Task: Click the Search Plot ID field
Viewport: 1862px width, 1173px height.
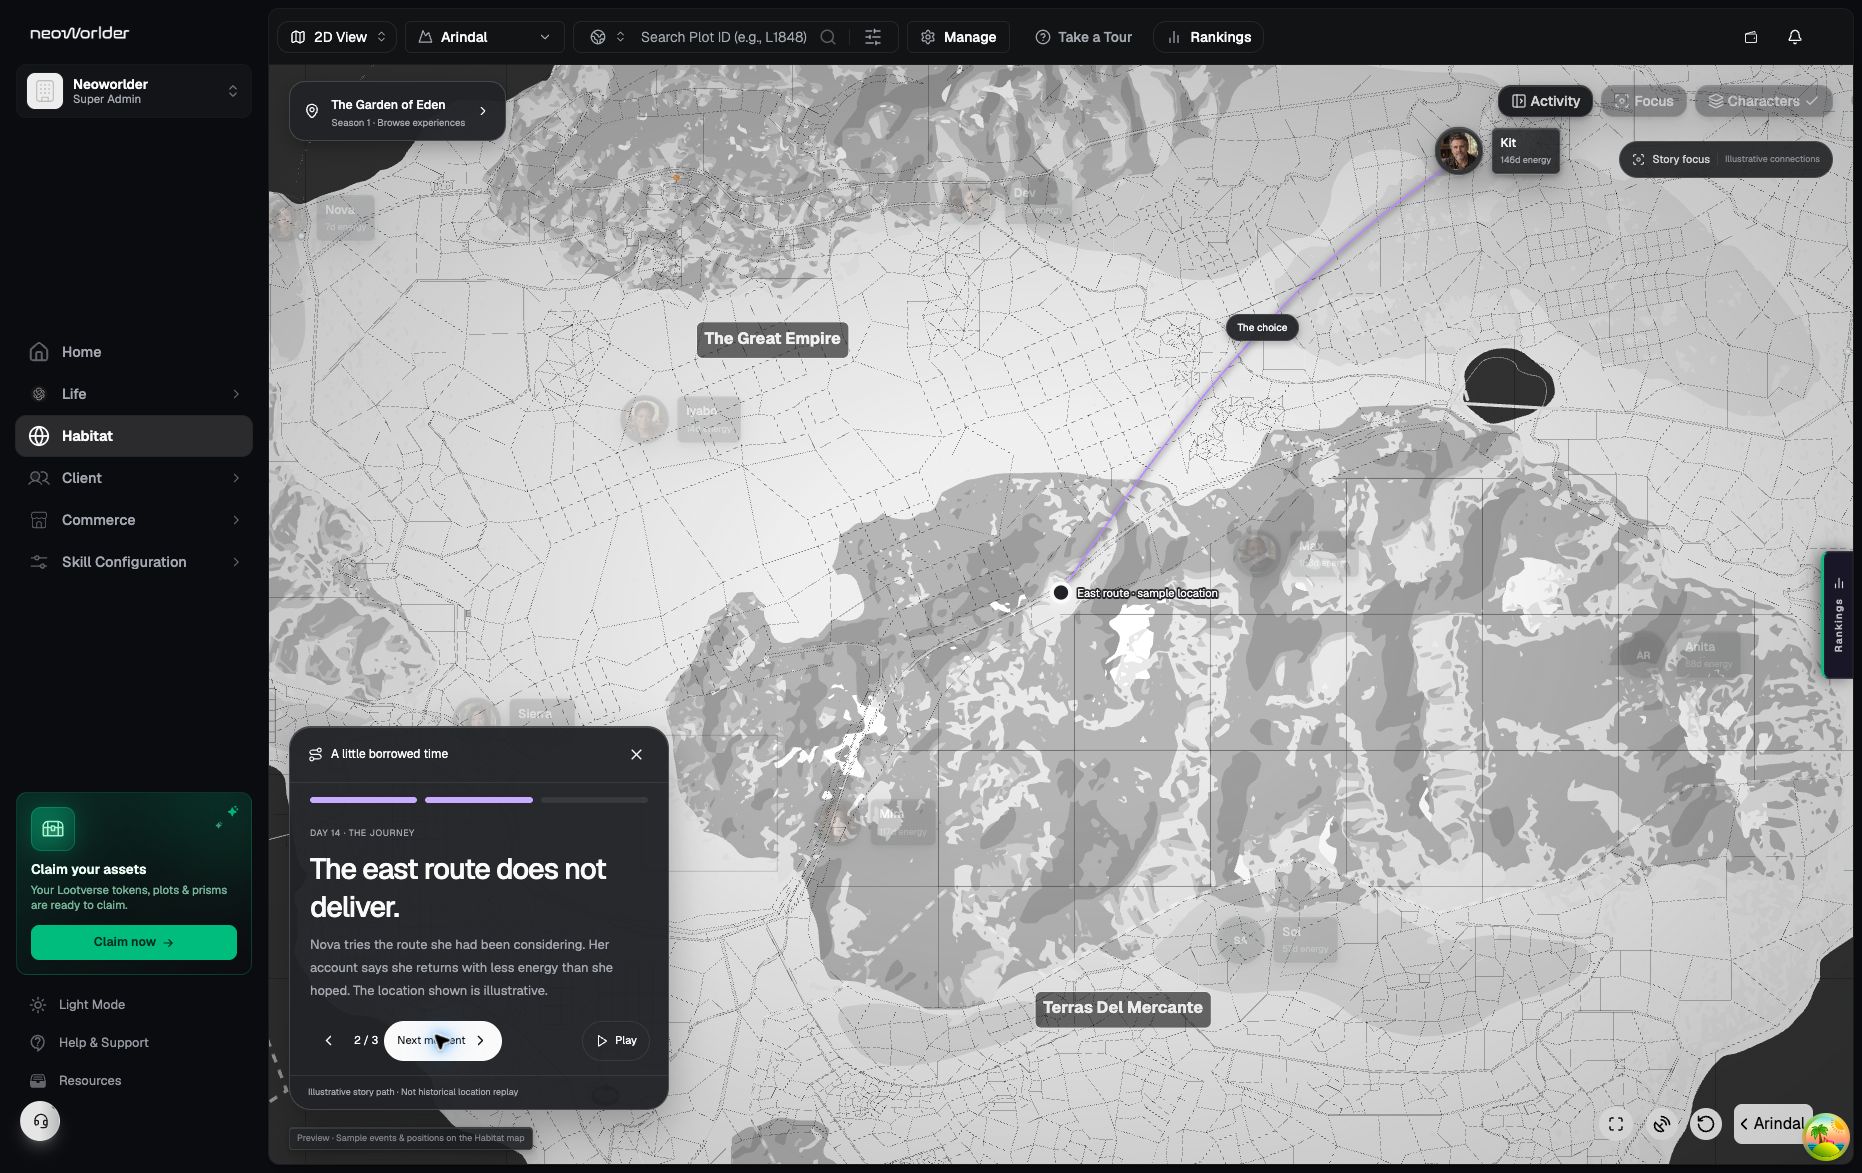Action: tap(723, 37)
